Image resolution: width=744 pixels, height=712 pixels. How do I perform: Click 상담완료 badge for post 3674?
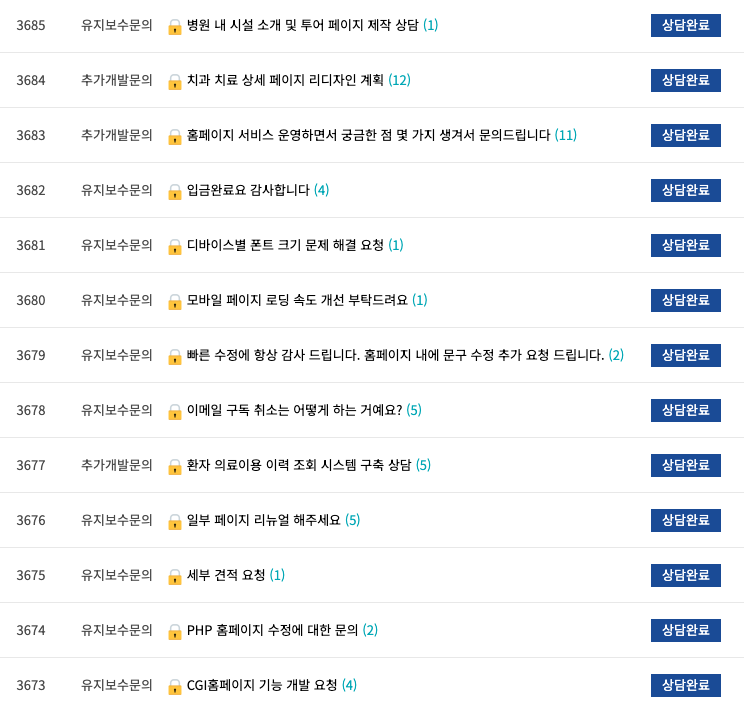(685, 630)
